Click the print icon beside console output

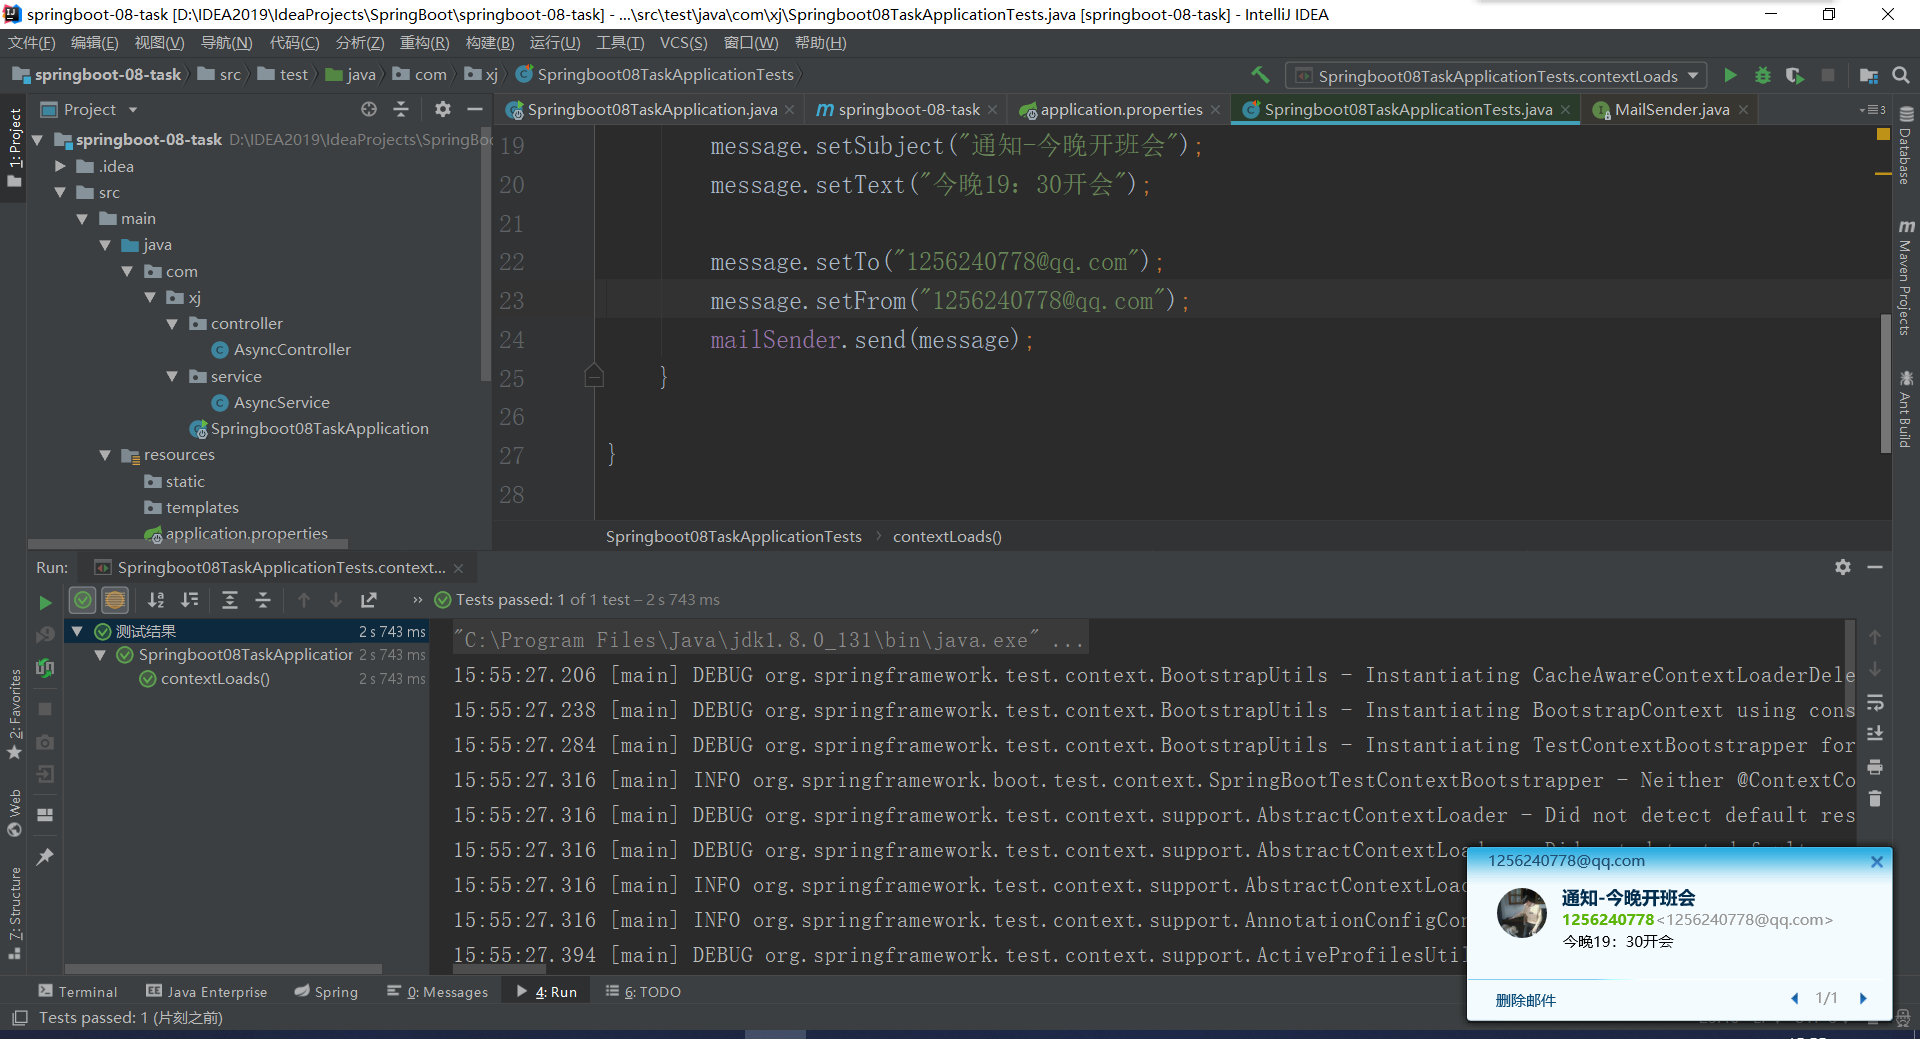pos(1875,767)
